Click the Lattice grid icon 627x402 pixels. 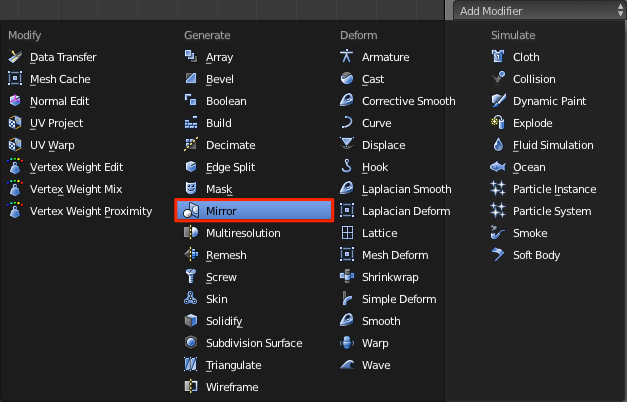tap(347, 232)
